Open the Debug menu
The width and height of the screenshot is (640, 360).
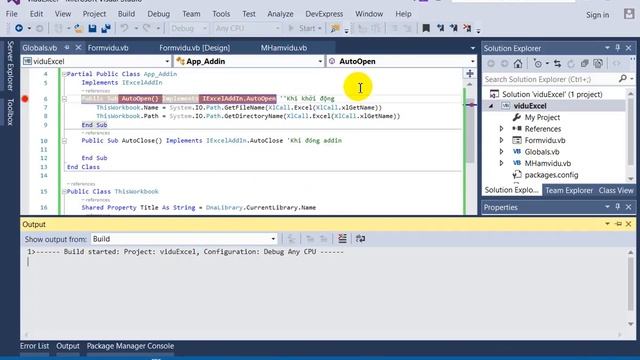(158, 14)
